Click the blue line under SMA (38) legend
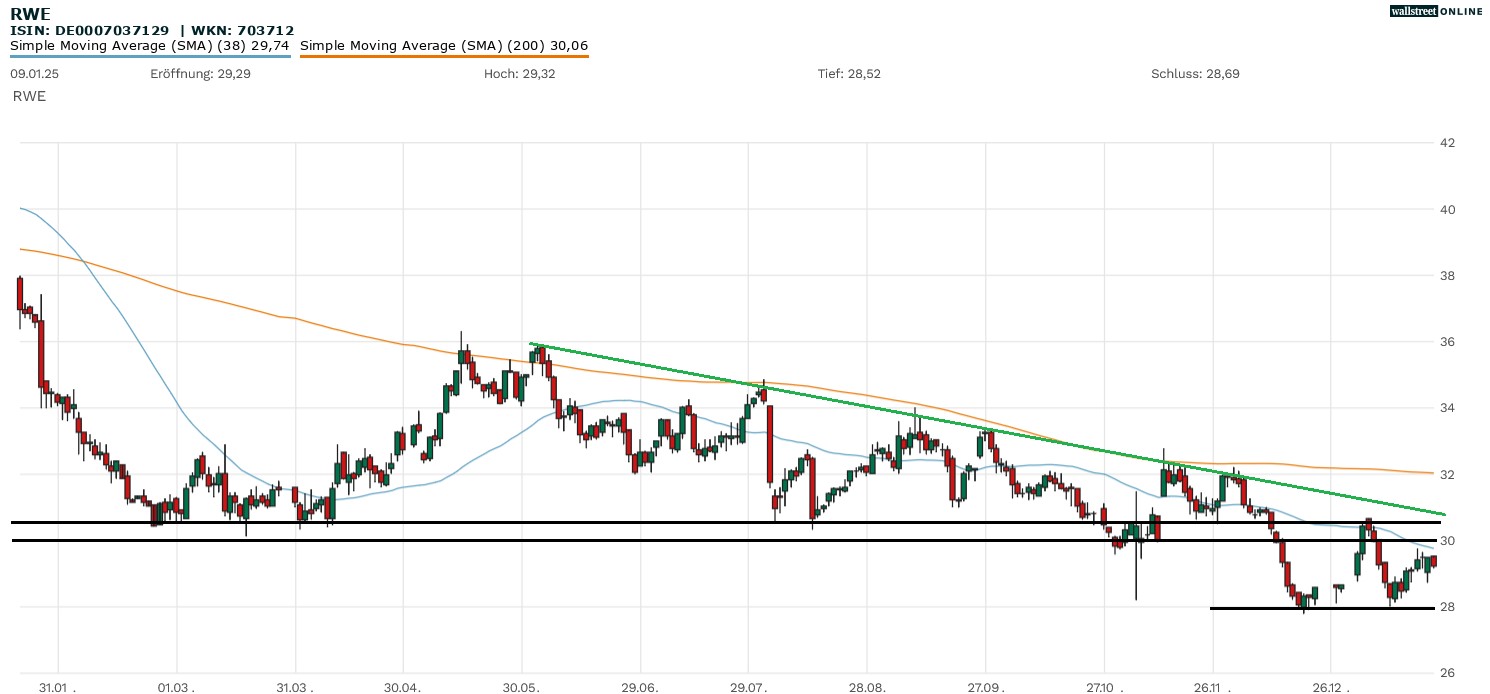The width and height of the screenshot is (1490, 694). click(150, 56)
